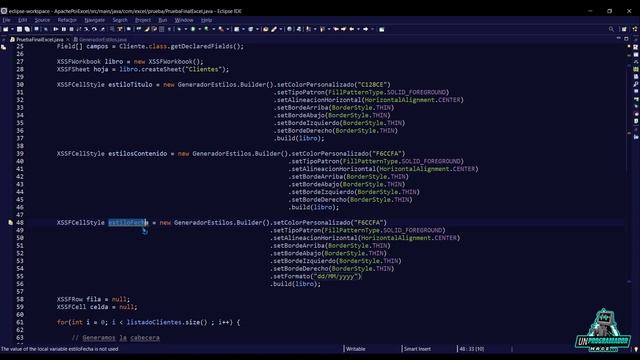Click the "Clientes" string on line 28
The width and height of the screenshot is (640, 360).
pos(203,69)
